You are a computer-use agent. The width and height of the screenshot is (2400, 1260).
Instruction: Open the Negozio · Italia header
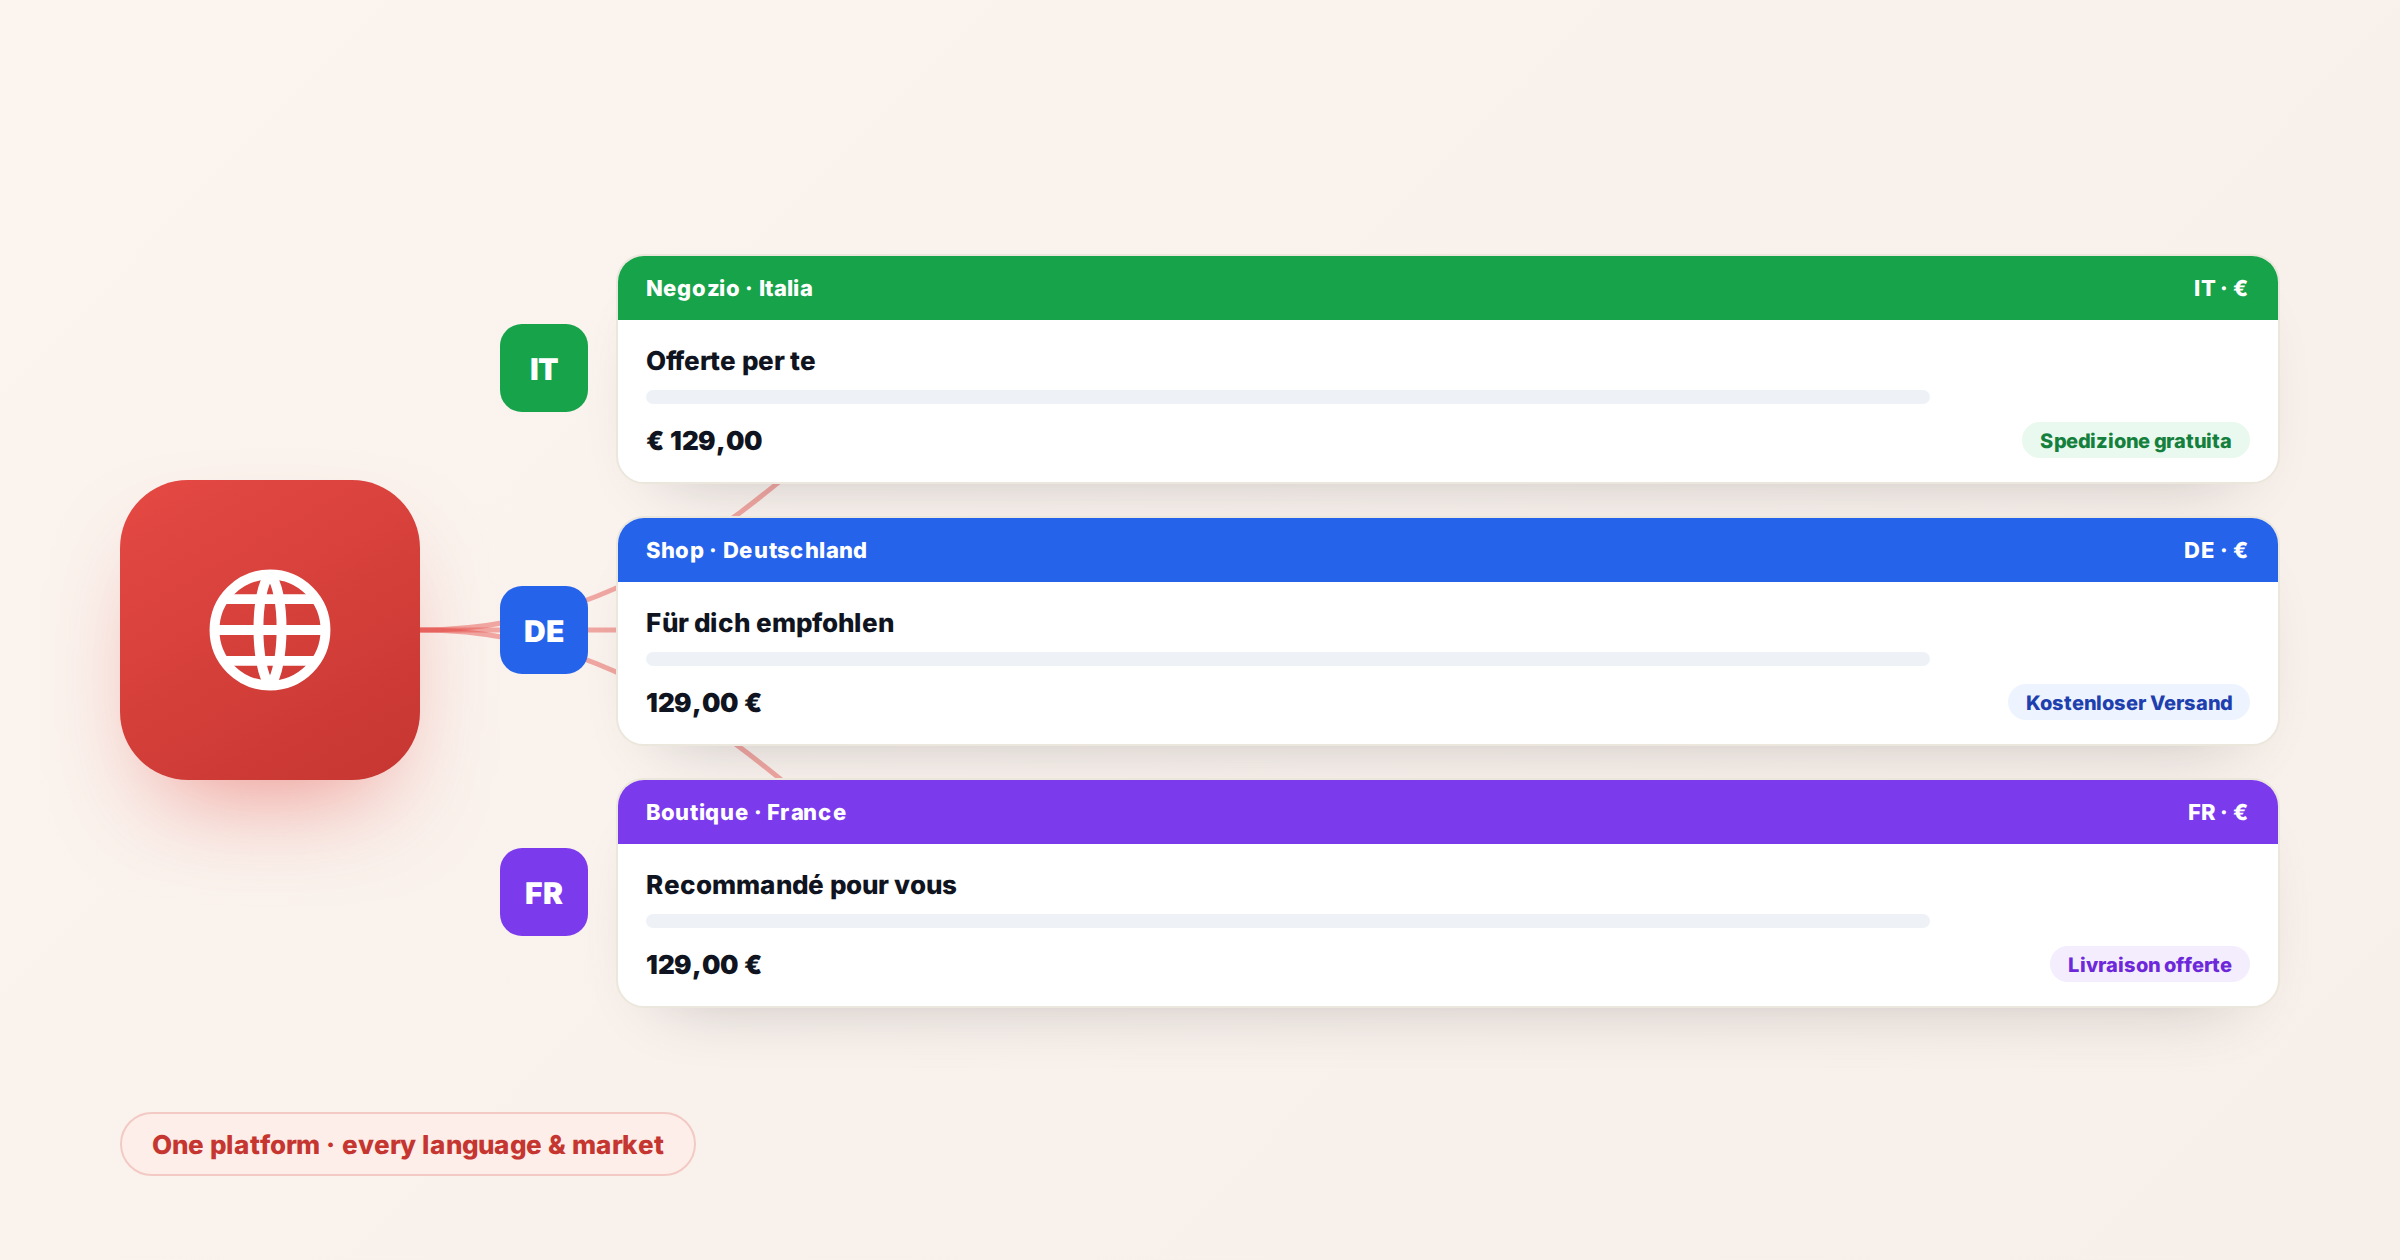[1448, 288]
